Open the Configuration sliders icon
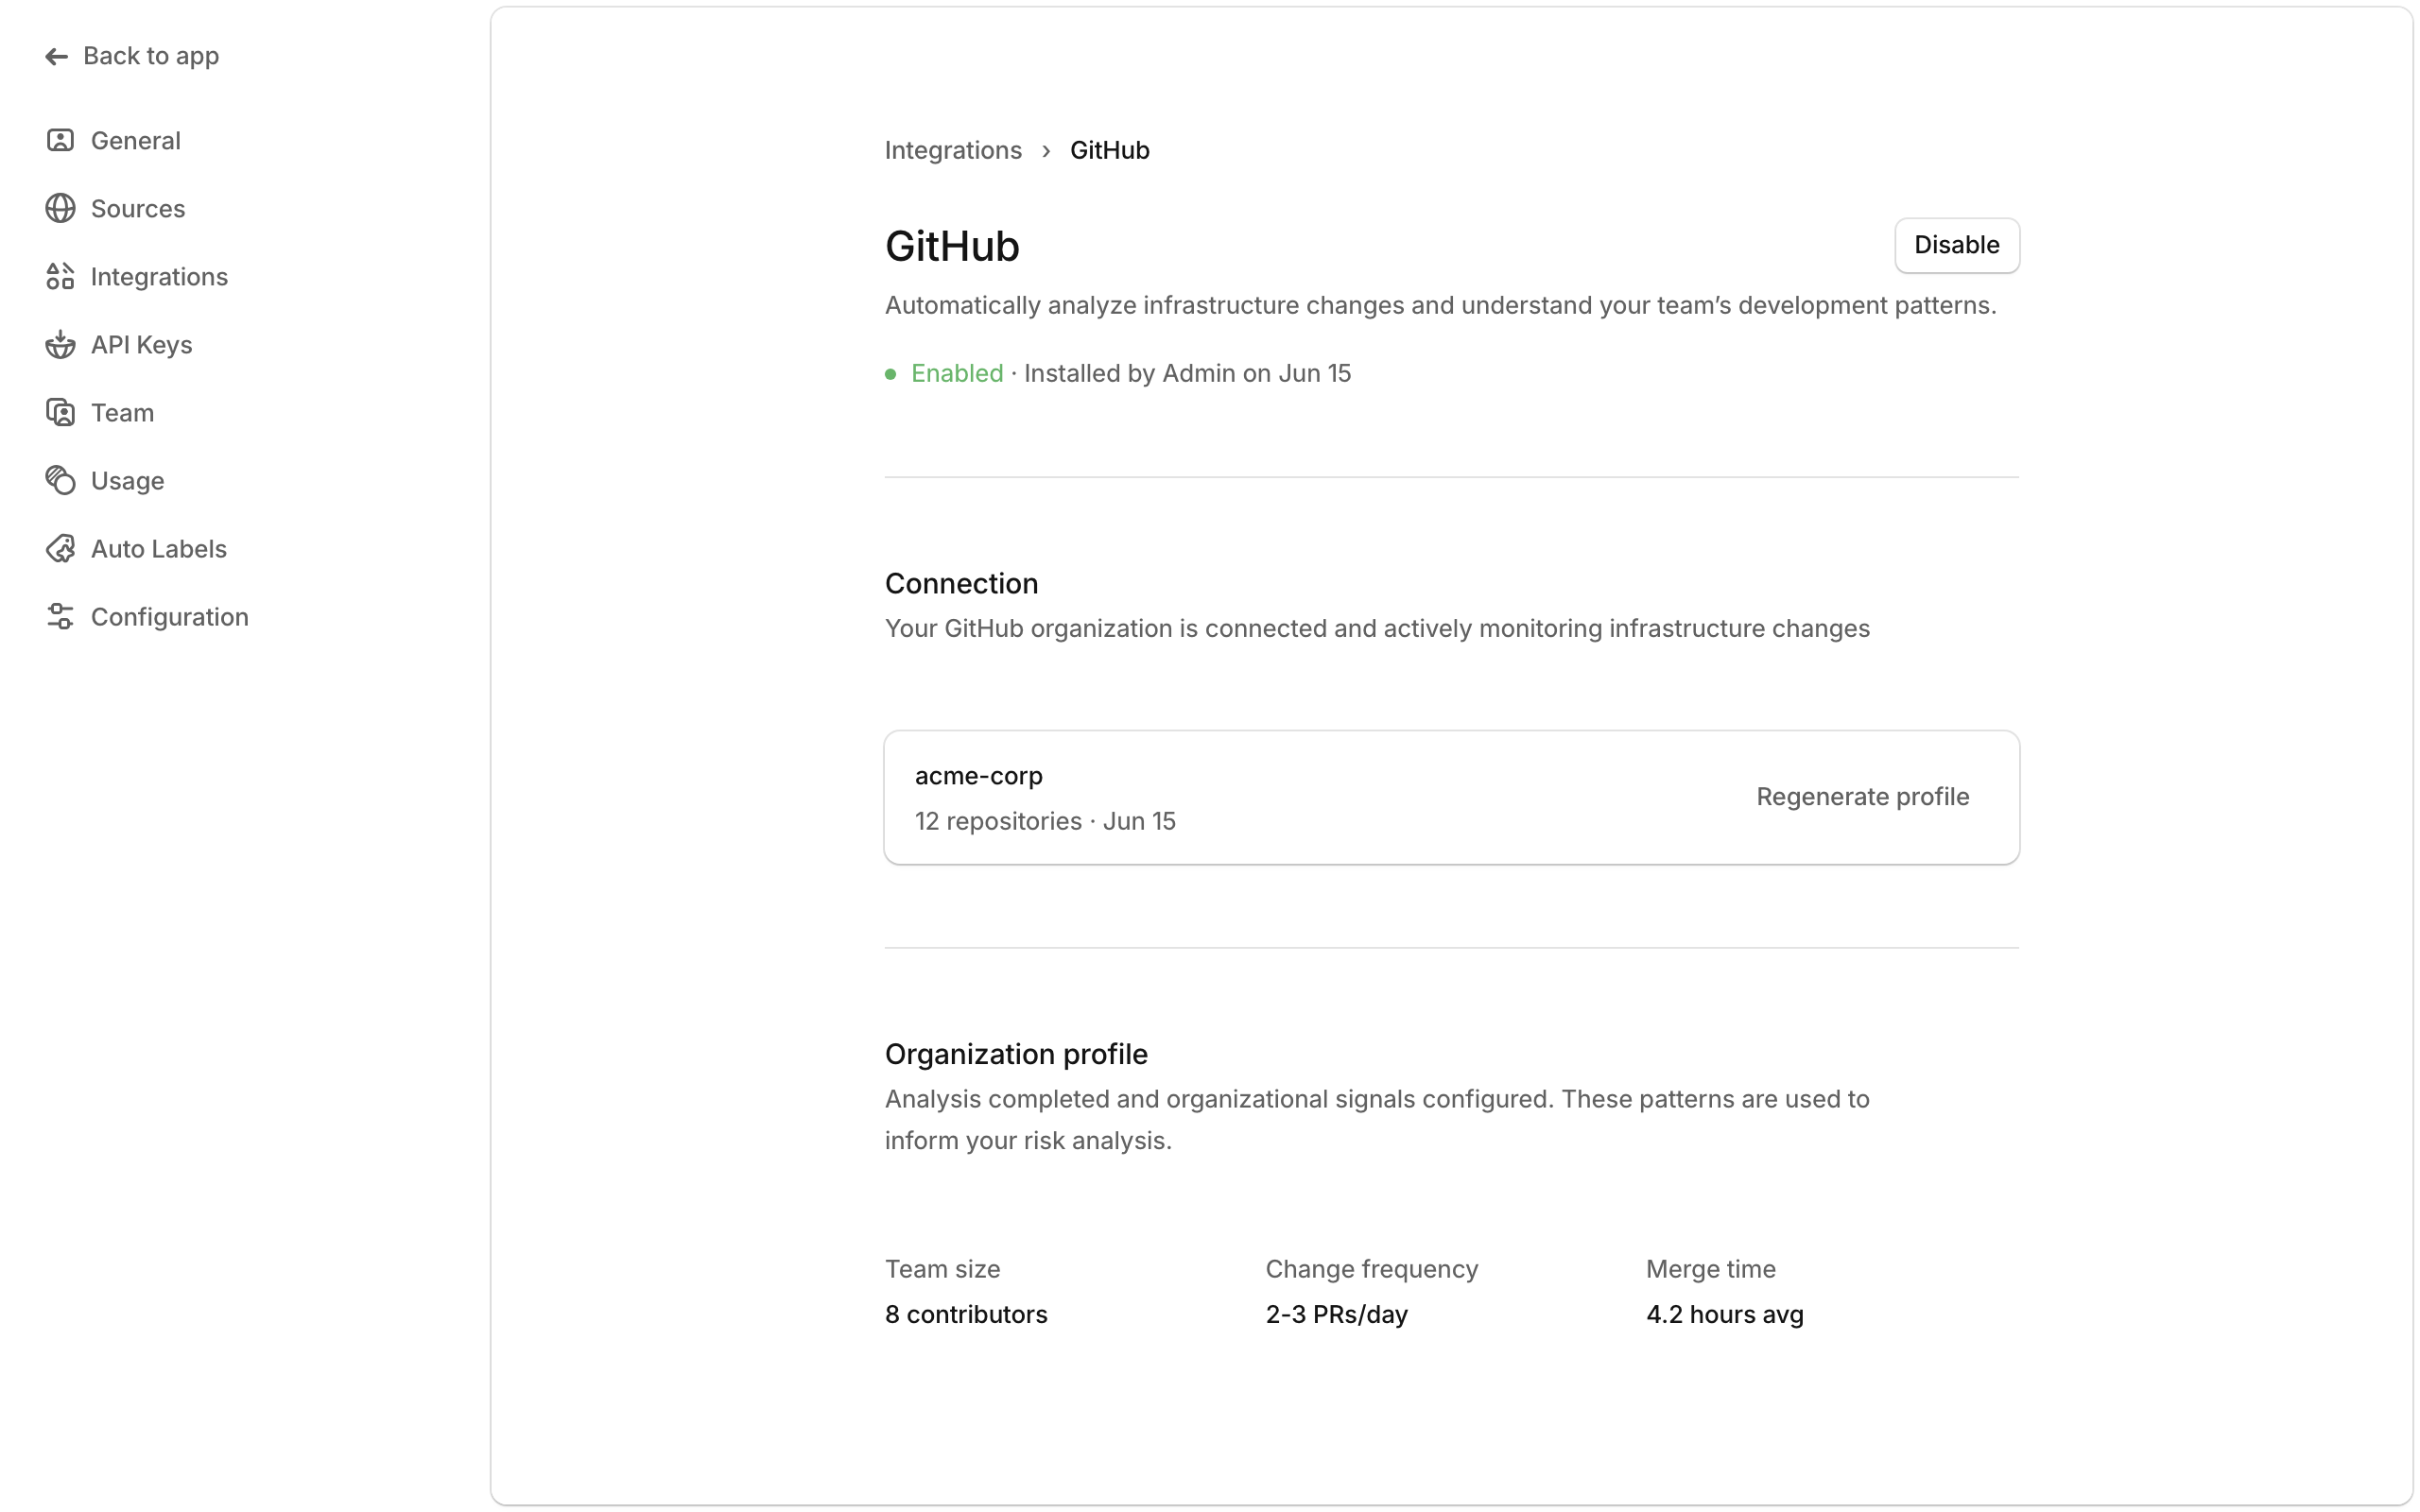Viewport: 2420px width, 1512px height. (60, 616)
